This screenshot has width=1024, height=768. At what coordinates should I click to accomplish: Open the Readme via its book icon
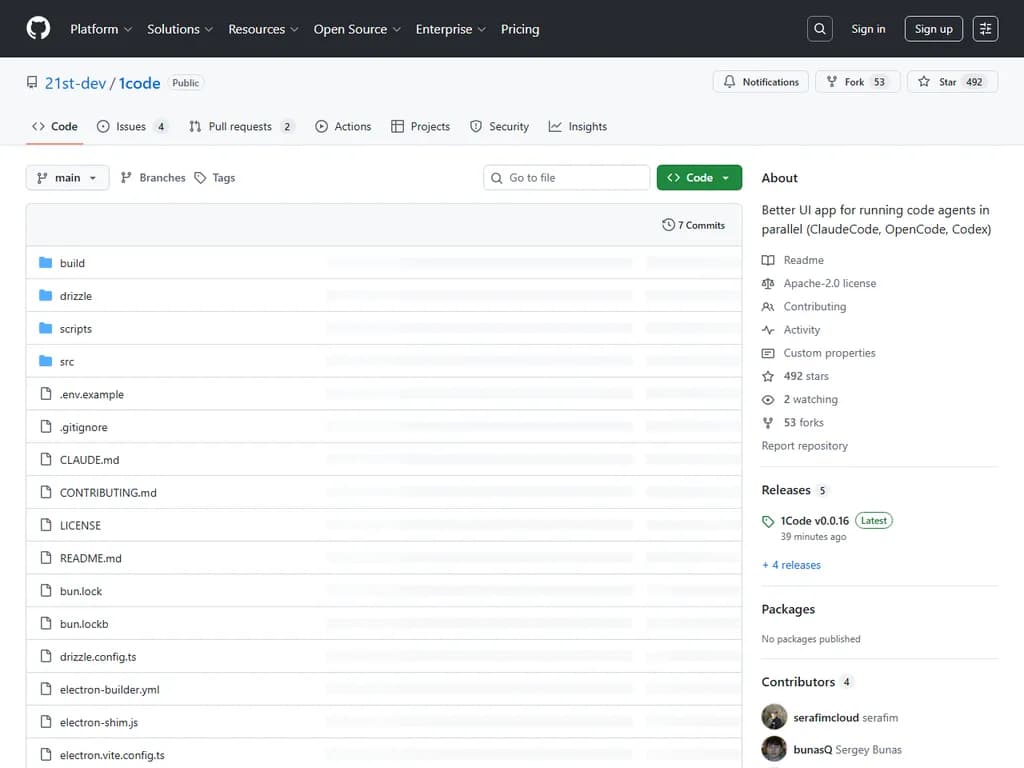click(x=768, y=260)
